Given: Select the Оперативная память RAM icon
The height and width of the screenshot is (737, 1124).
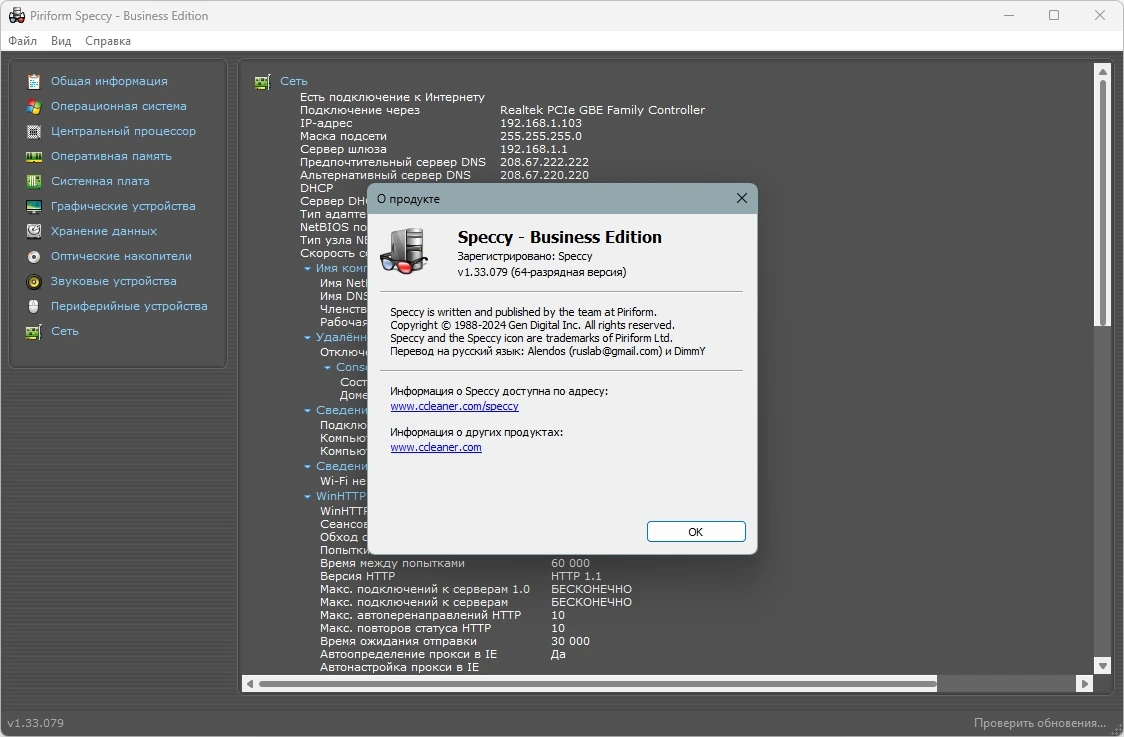Looking at the screenshot, I should [34, 157].
